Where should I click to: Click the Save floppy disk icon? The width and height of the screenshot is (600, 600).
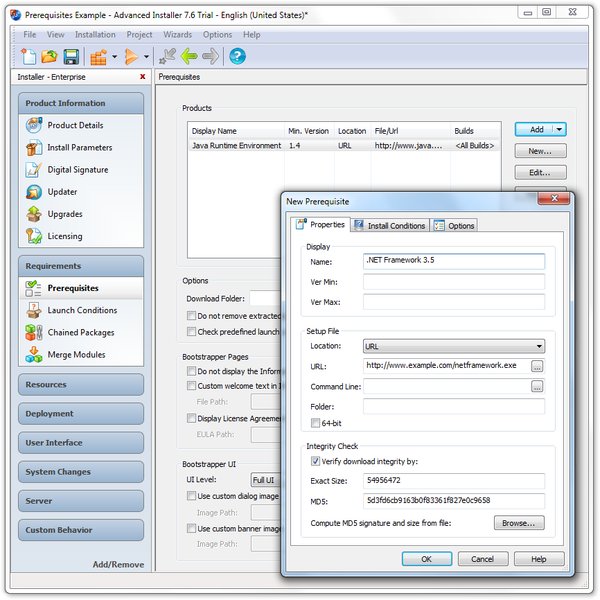71,57
